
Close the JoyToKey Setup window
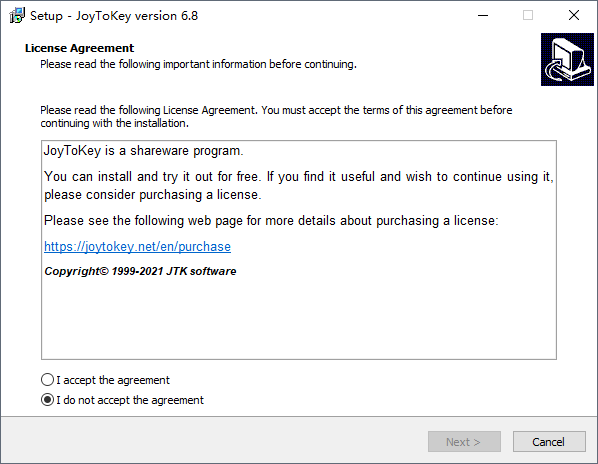(574, 16)
